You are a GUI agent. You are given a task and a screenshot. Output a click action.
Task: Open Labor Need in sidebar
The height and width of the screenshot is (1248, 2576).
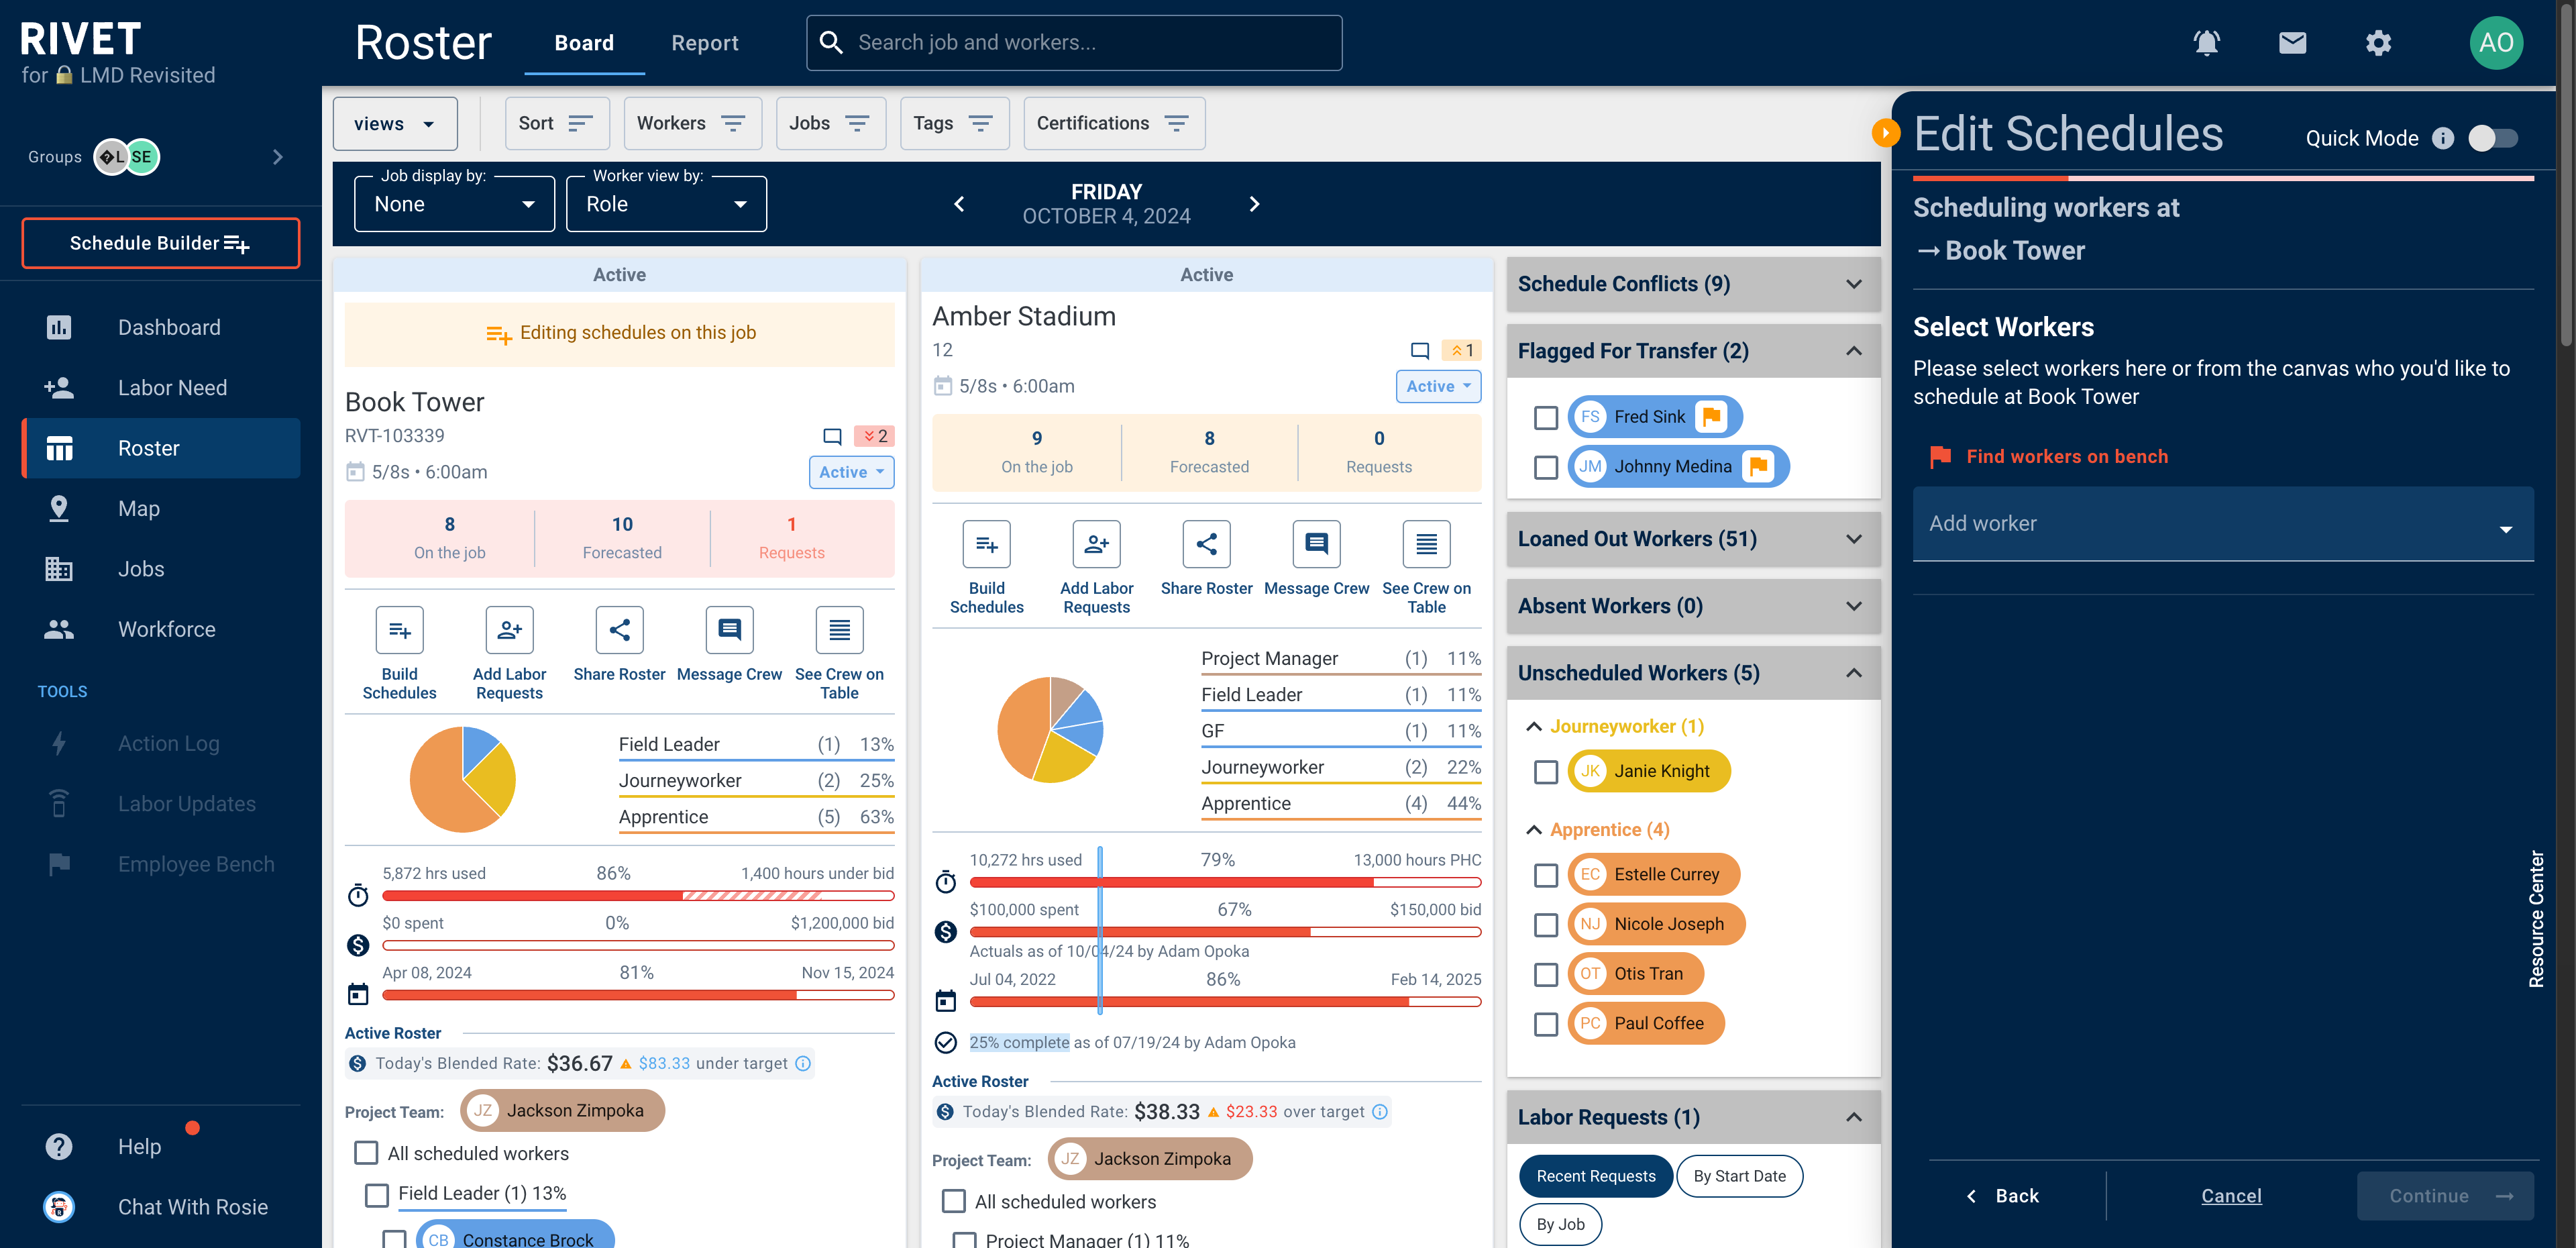tap(161, 388)
